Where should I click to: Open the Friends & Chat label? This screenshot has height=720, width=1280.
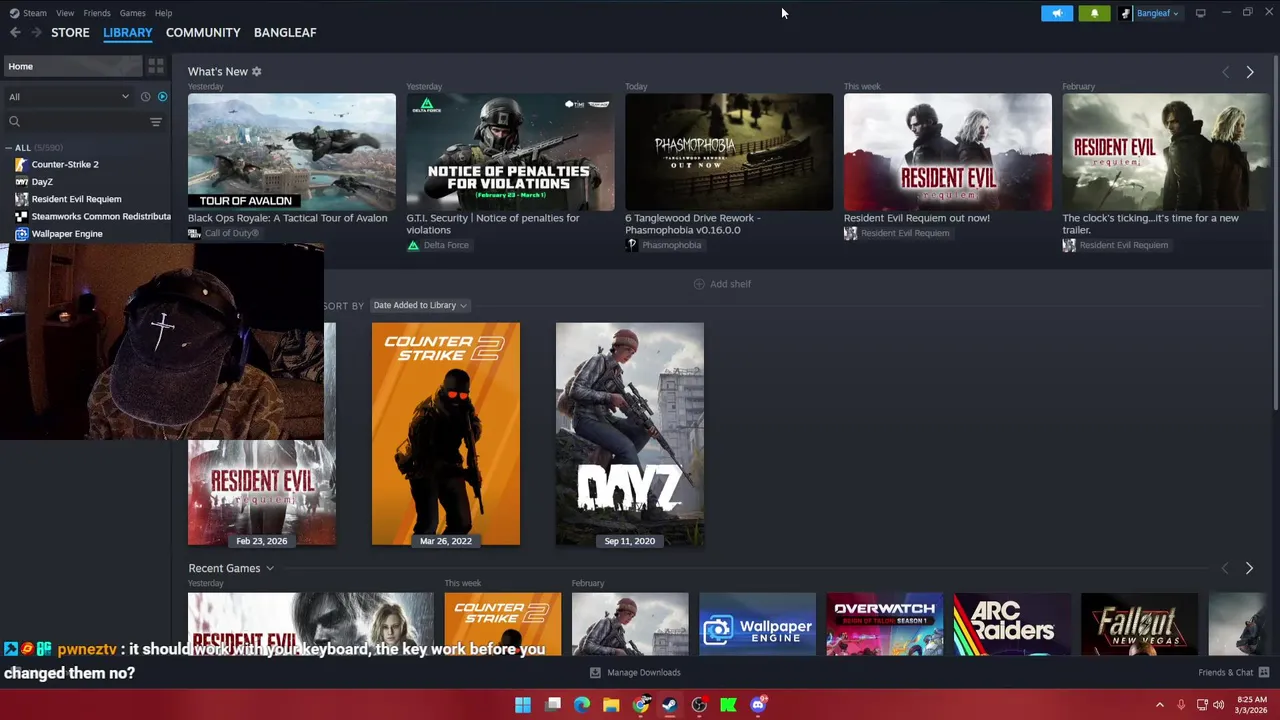[x=1226, y=673]
